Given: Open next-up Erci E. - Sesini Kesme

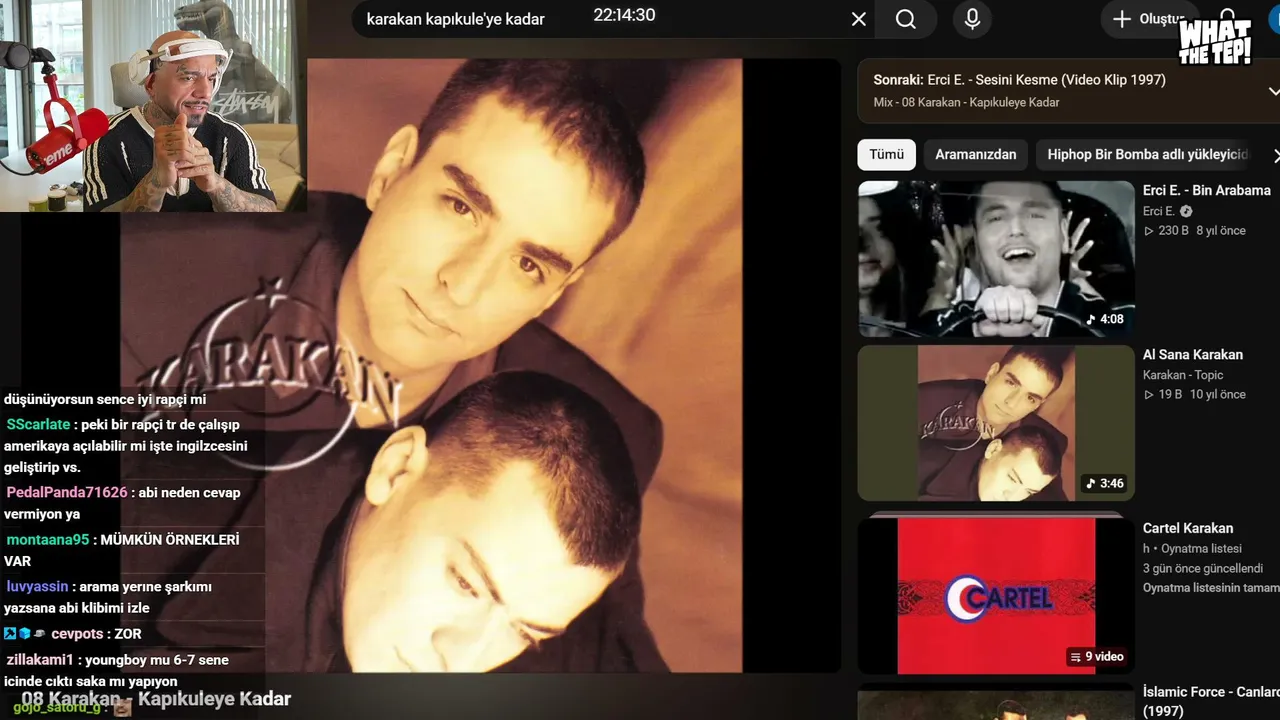Looking at the screenshot, I should [1019, 80].
